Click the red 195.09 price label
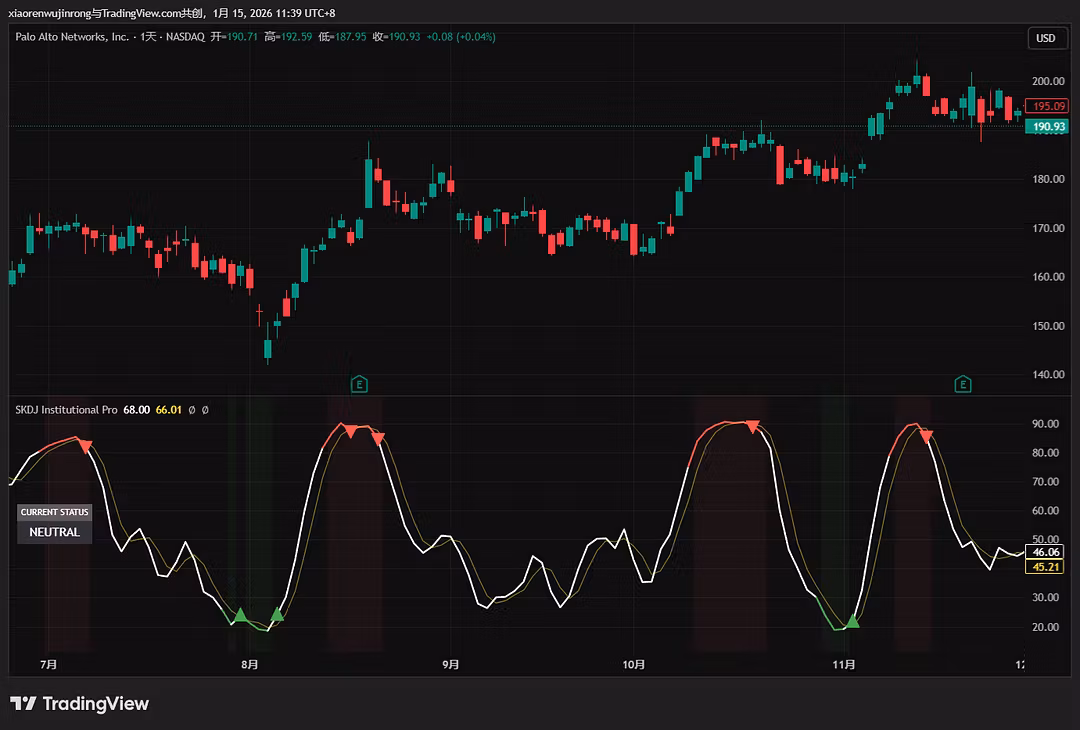This screenshot has height=730, width=1080. 1049,106
